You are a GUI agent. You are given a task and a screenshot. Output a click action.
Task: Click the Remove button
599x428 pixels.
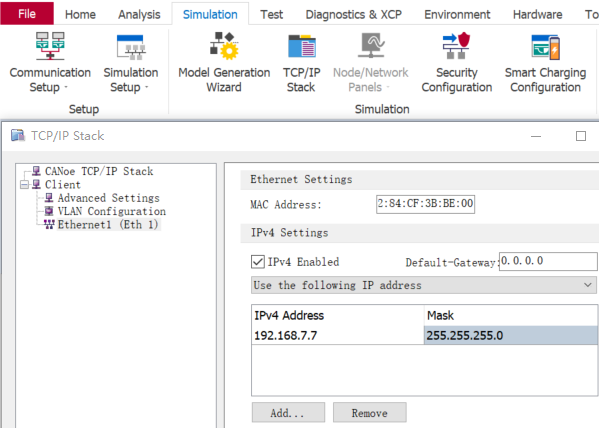(370, 412)
